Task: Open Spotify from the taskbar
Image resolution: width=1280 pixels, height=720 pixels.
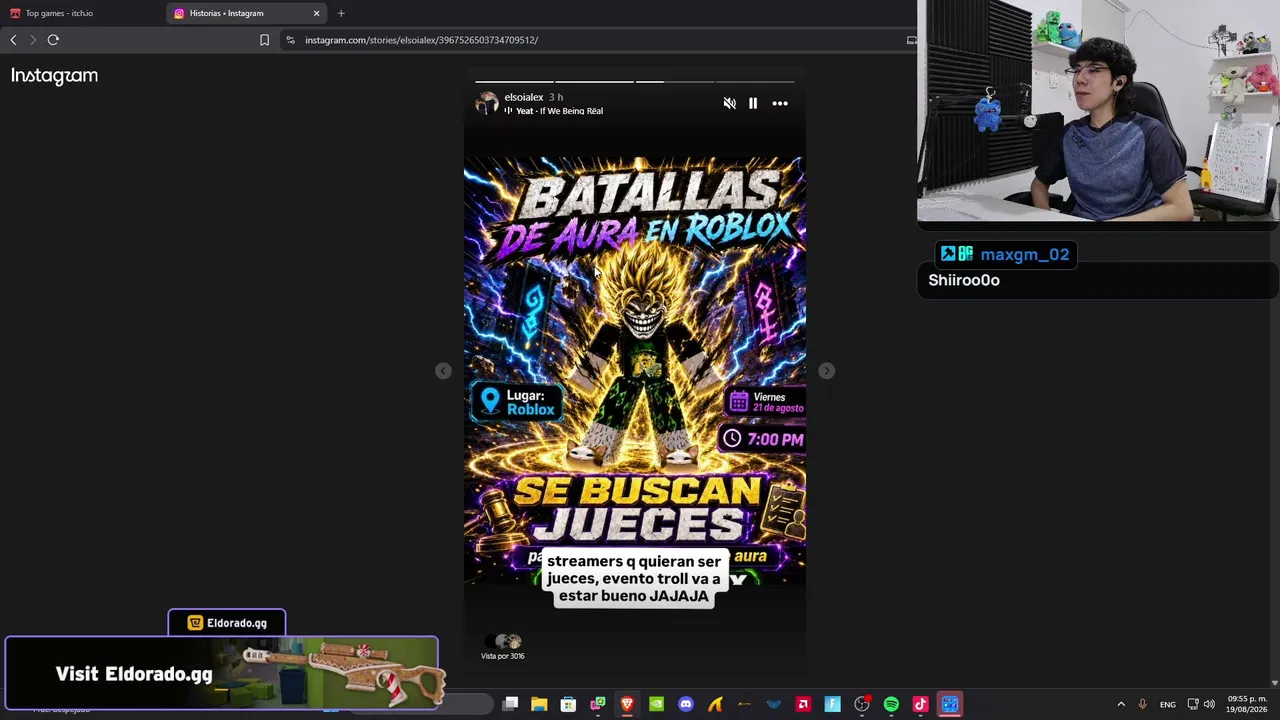Action: [x=891, y=704]
